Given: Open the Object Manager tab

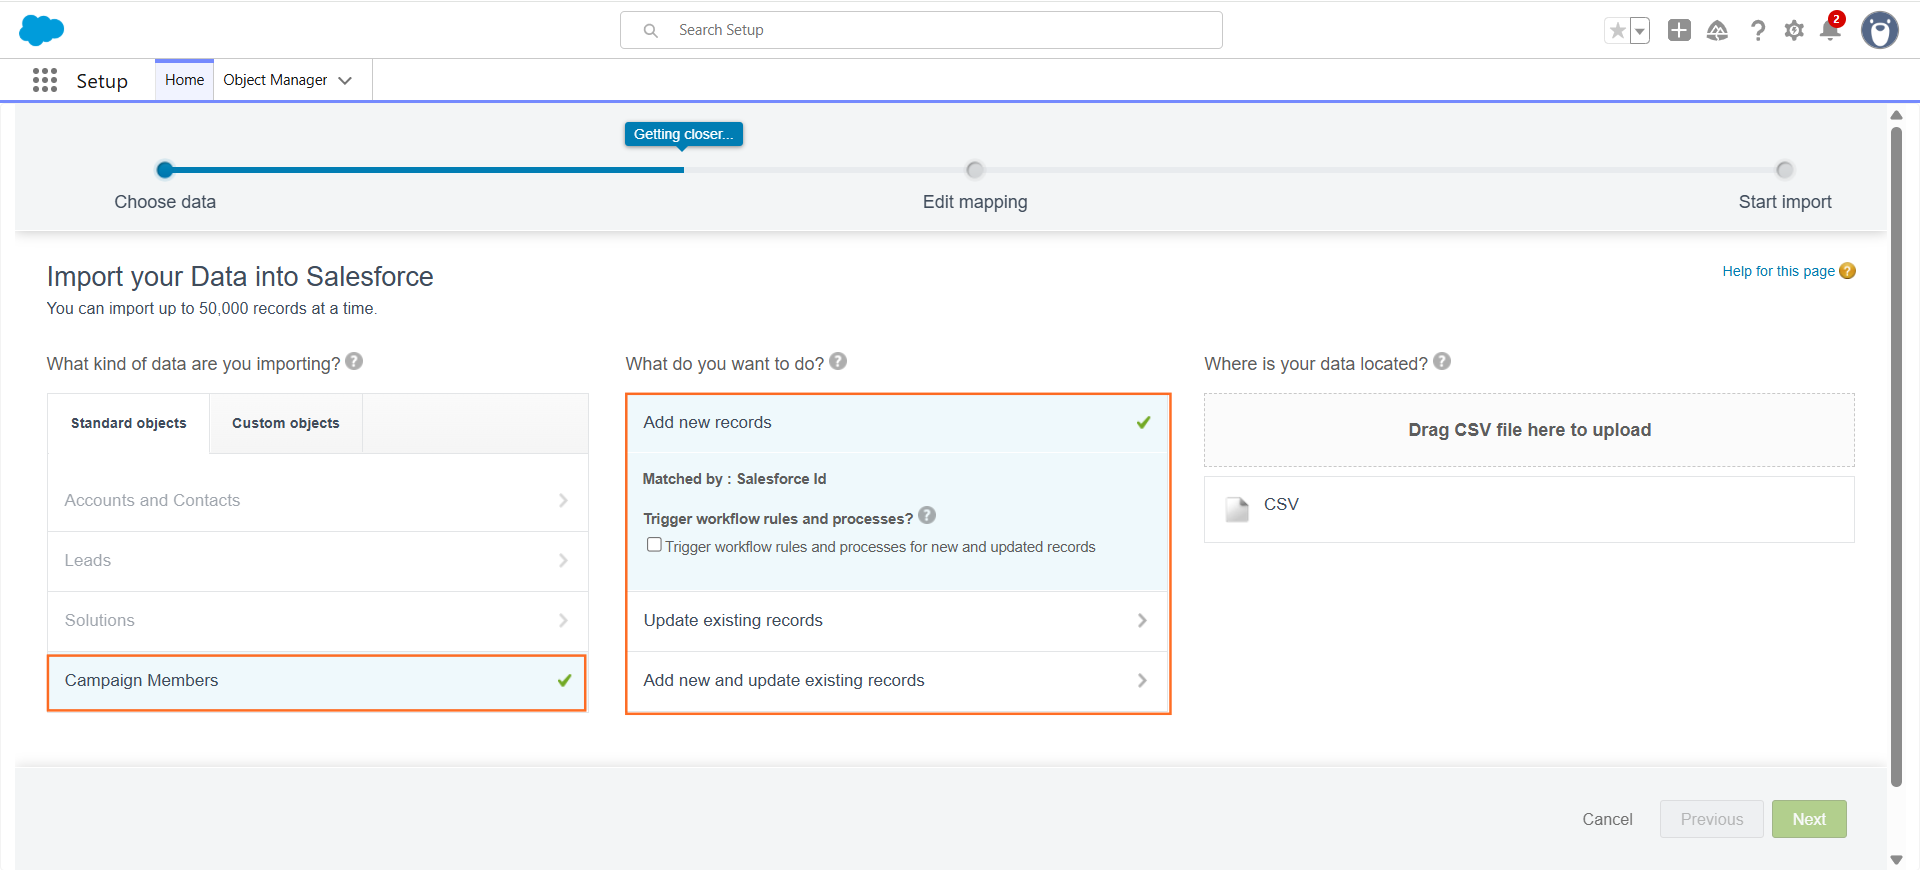Looking at the screenshot, I should (x=275, y=80).
